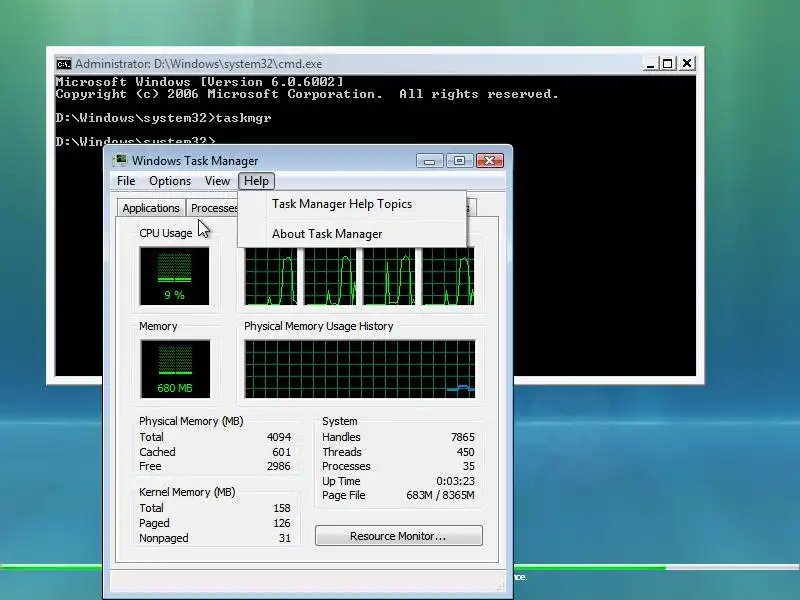
Task: Maximize the Windows Task Manager window
Action: 459,161
